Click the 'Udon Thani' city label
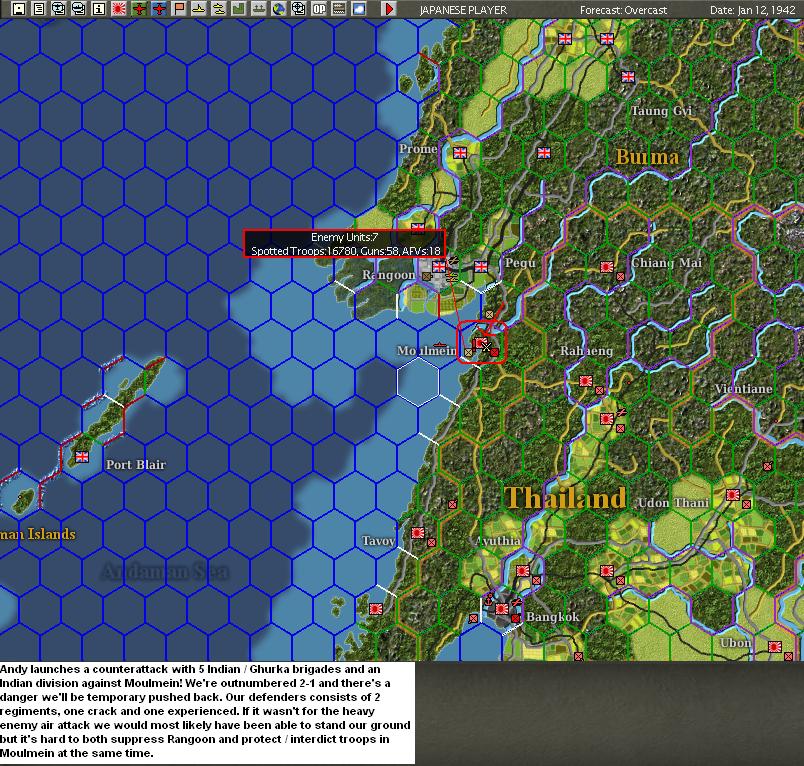804x766 pixels. 673,503
